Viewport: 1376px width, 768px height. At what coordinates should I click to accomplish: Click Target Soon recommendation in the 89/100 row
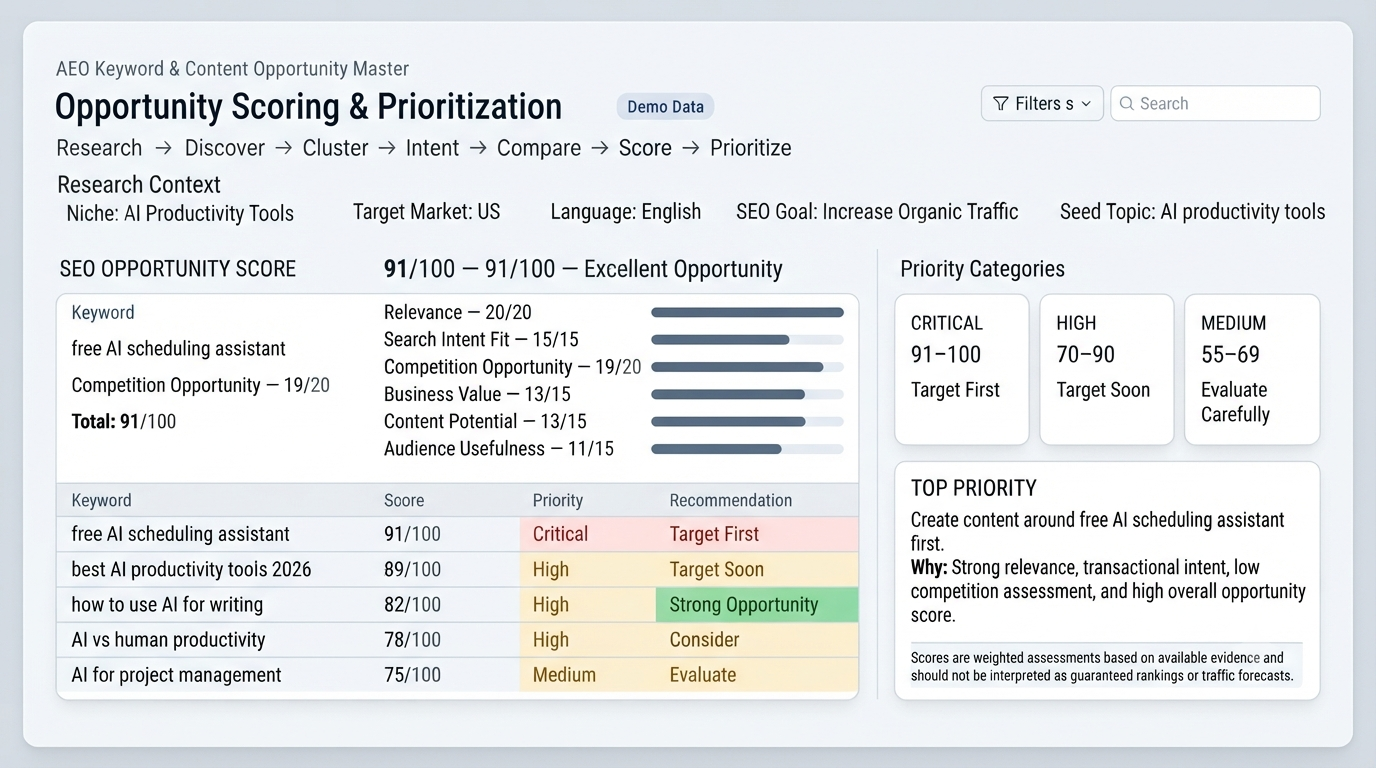pyautogui.click(x=757, y=570)
